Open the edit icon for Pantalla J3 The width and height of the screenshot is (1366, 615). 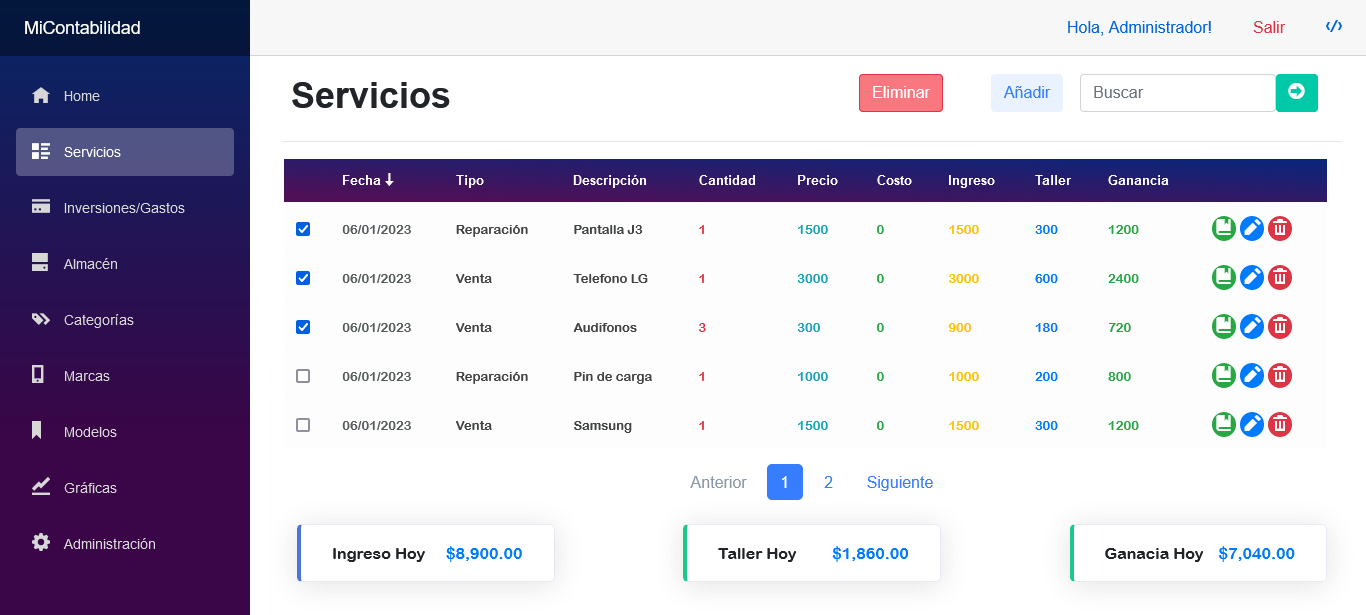(x=1251, y=228)
